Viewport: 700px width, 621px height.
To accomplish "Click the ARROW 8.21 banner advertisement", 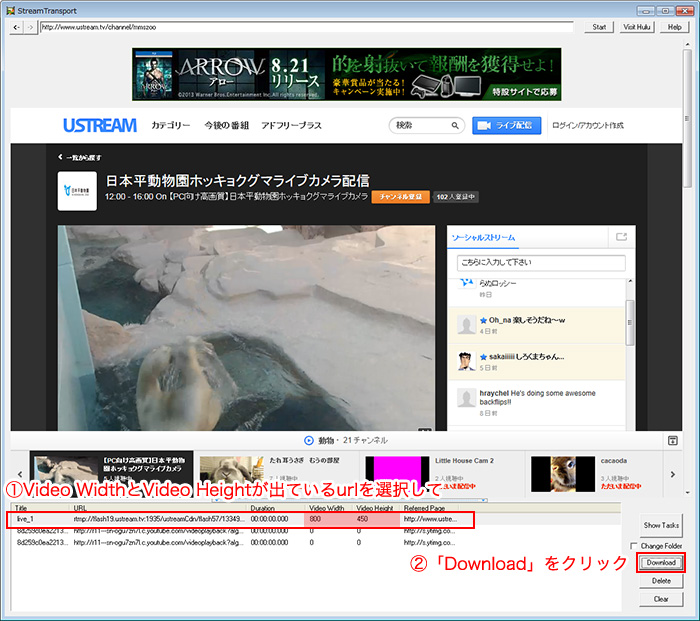I will (x=346, y=74).
